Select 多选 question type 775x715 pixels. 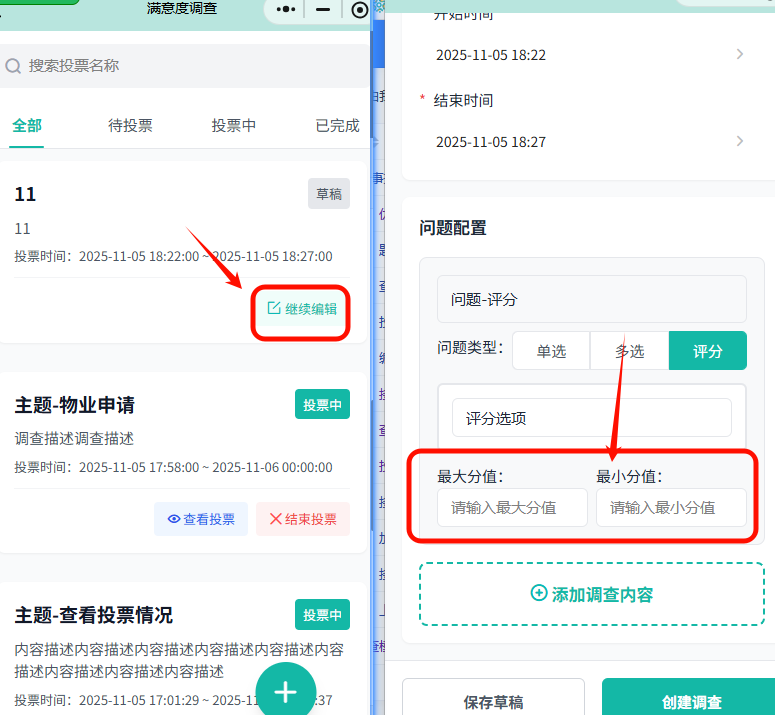pyautogui.click(x=629, y=351)
